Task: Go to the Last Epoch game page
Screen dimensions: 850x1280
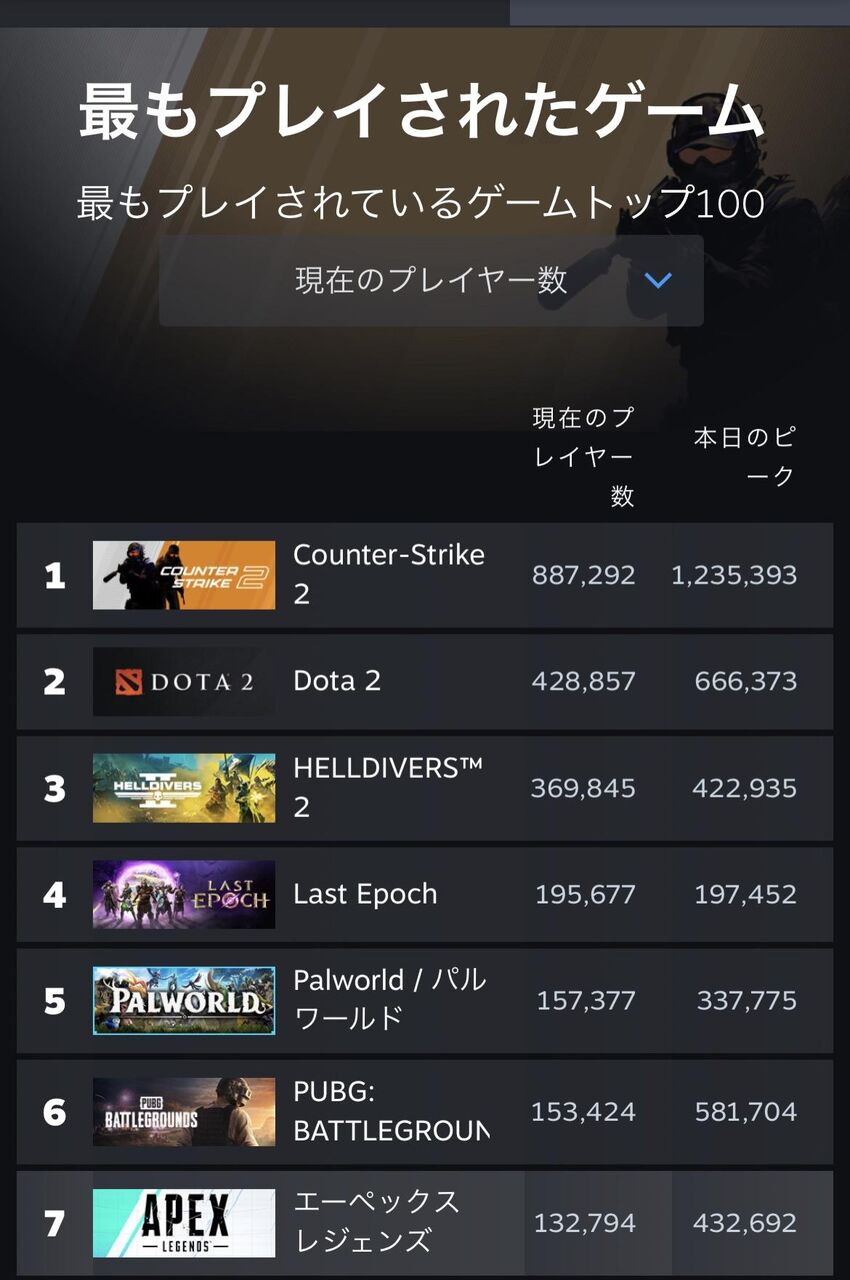Action: (x=365, y=894)
